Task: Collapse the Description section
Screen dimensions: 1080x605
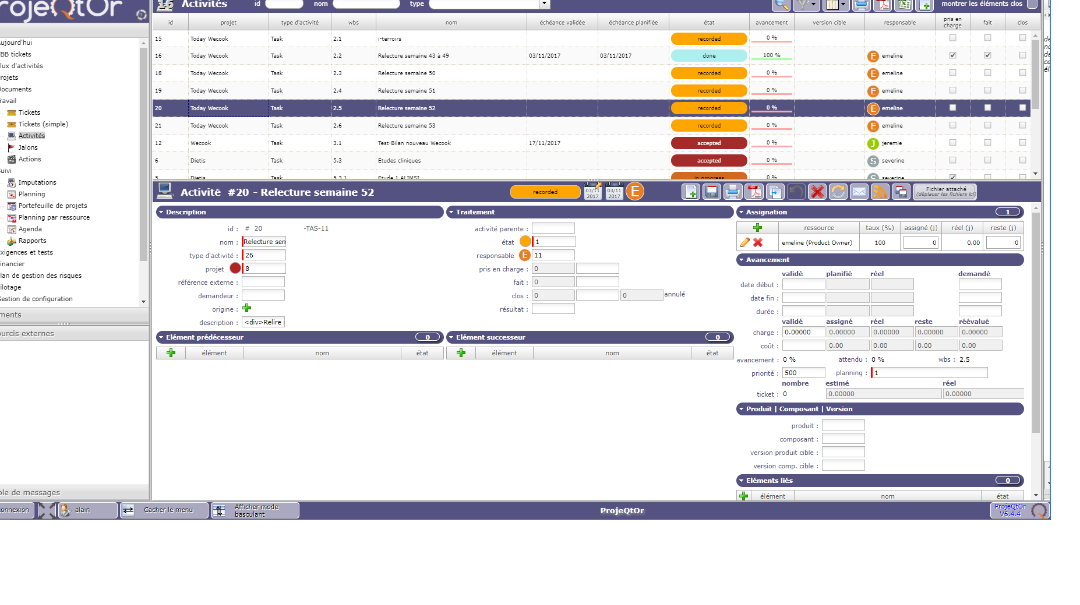Action: click(x=161, y=212)
